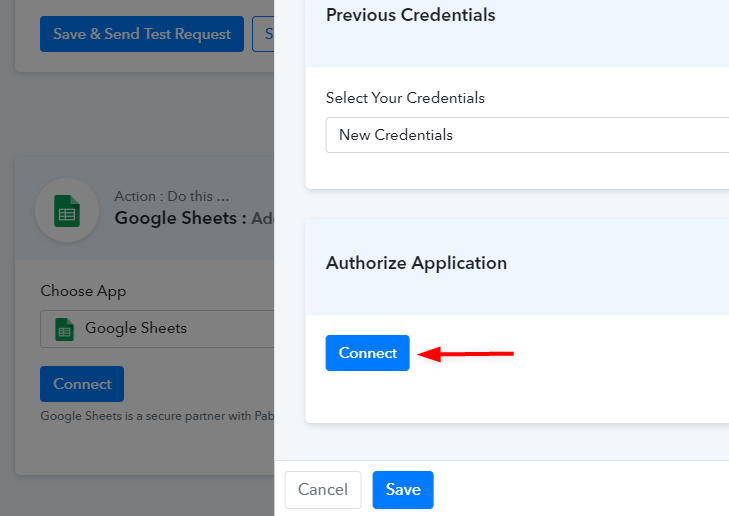
Task: Click the Connect button under Authorize Application
Action: 367,353
